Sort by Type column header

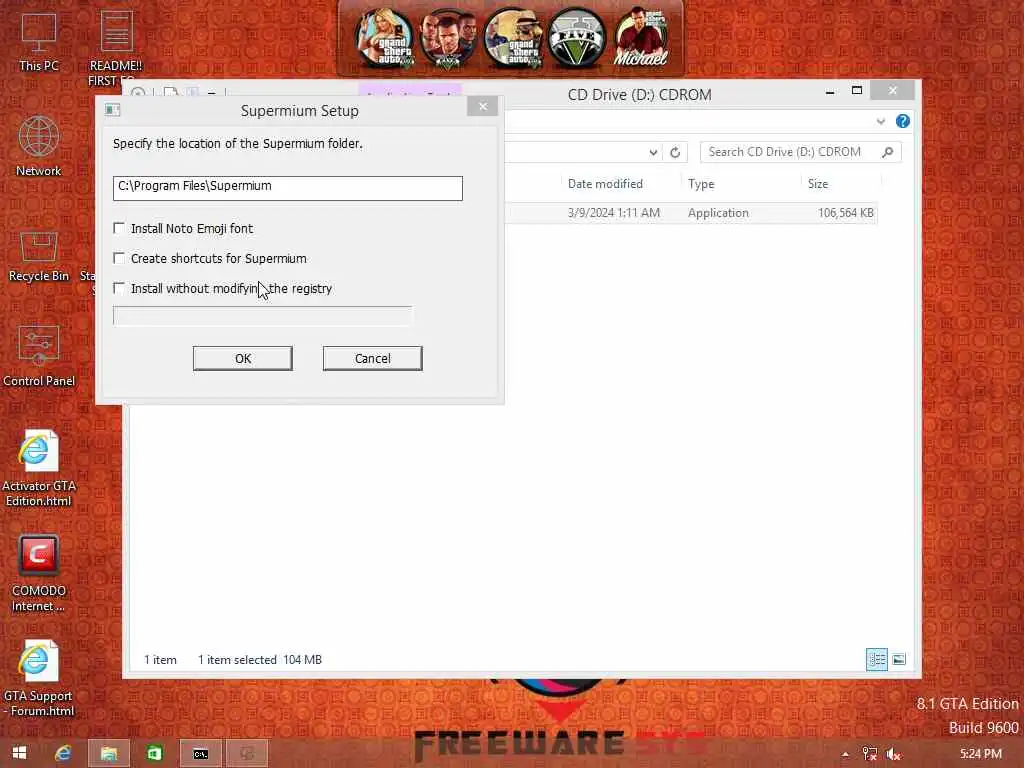(x=701, y=184)
